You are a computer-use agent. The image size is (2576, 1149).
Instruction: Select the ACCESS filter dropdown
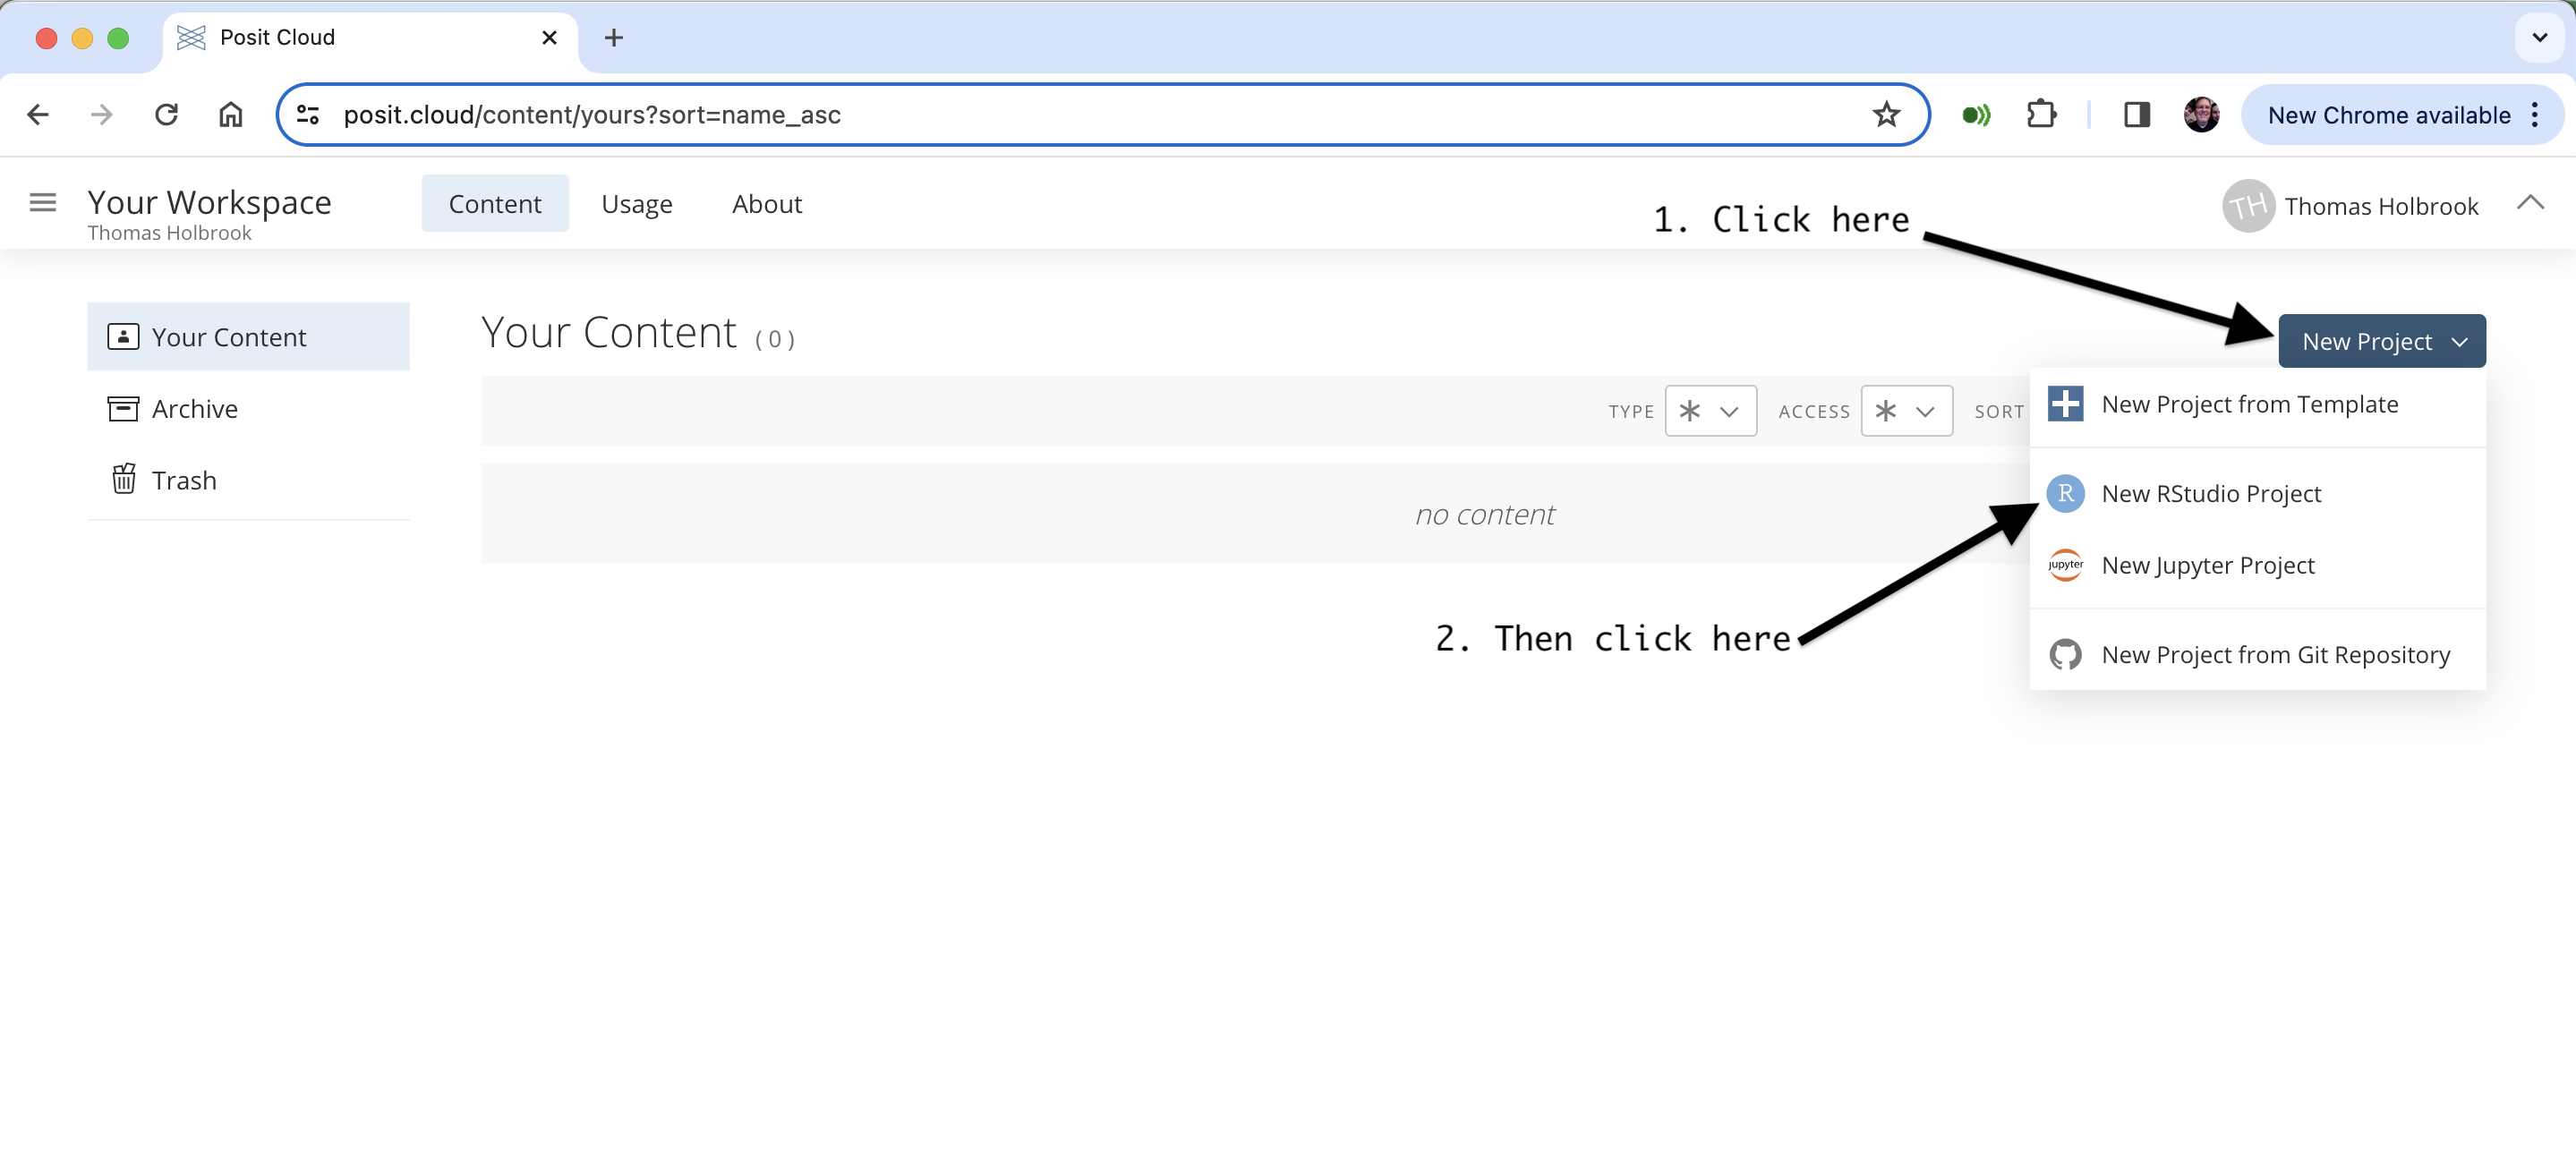(1902, 411)
